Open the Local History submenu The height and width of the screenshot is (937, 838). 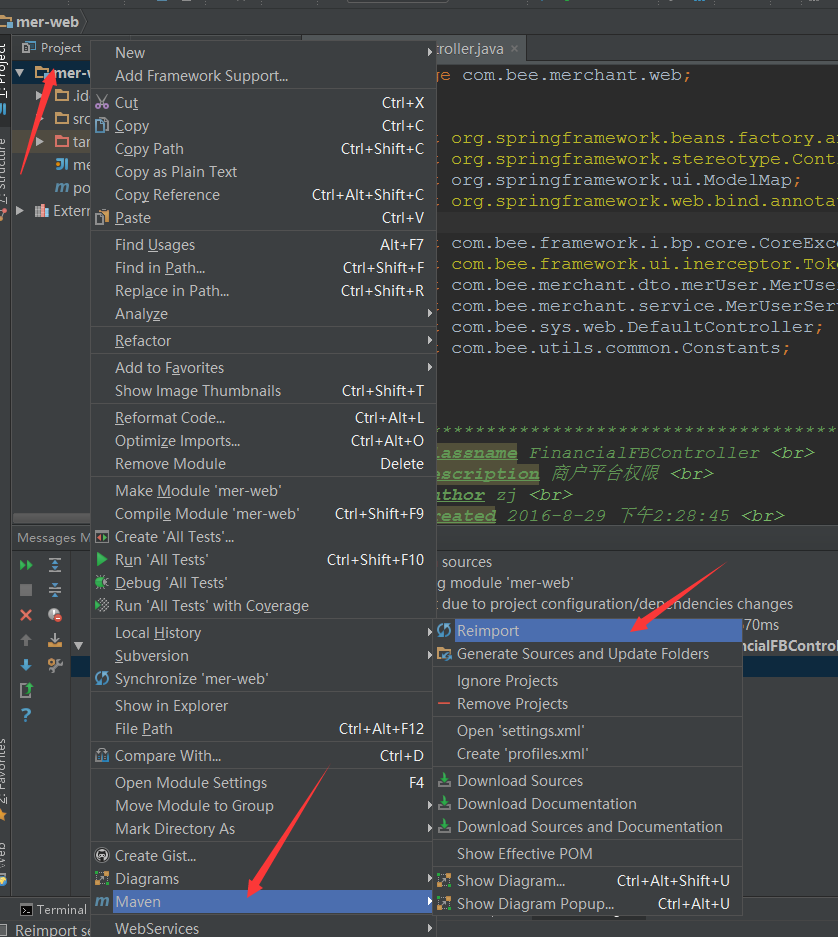tap(263, 632)
